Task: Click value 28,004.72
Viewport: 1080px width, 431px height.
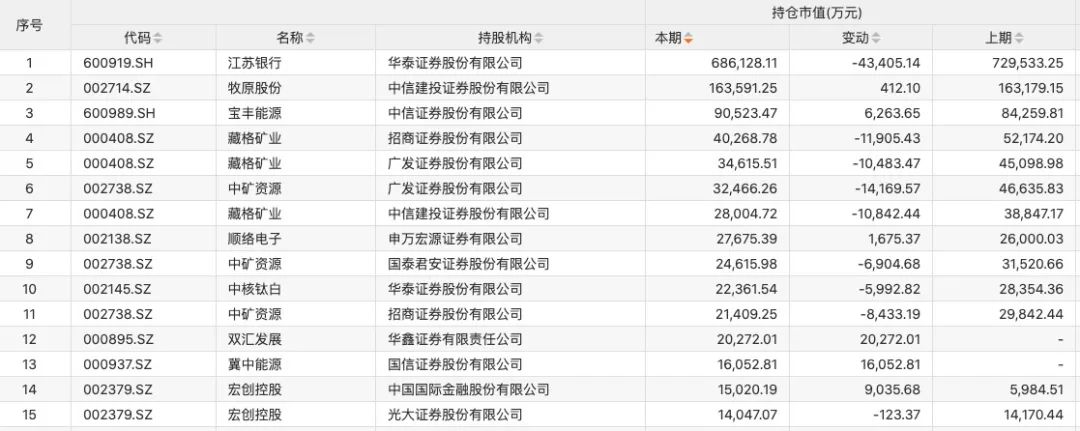Action: coord(748,213)
